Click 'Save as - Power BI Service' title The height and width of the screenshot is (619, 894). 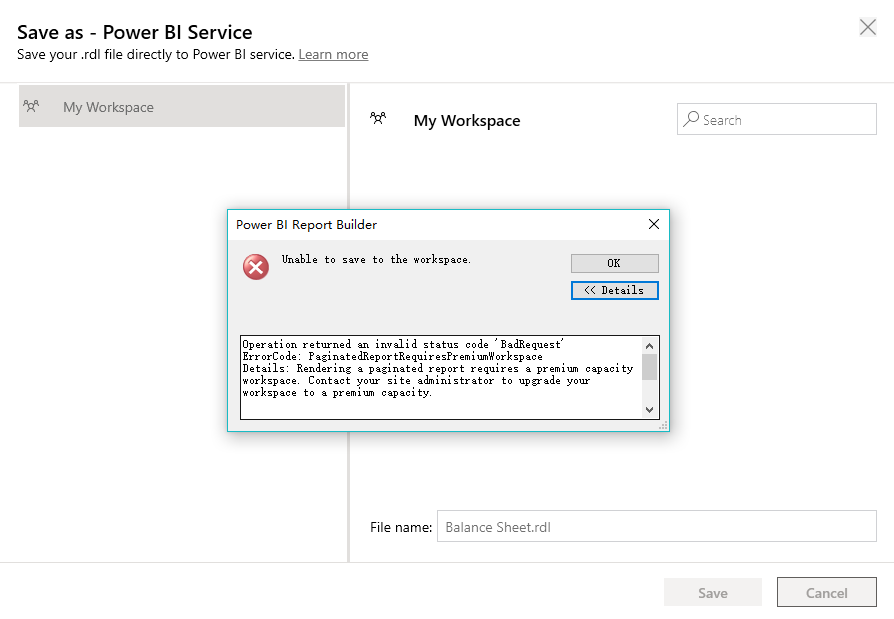point(135,32)
